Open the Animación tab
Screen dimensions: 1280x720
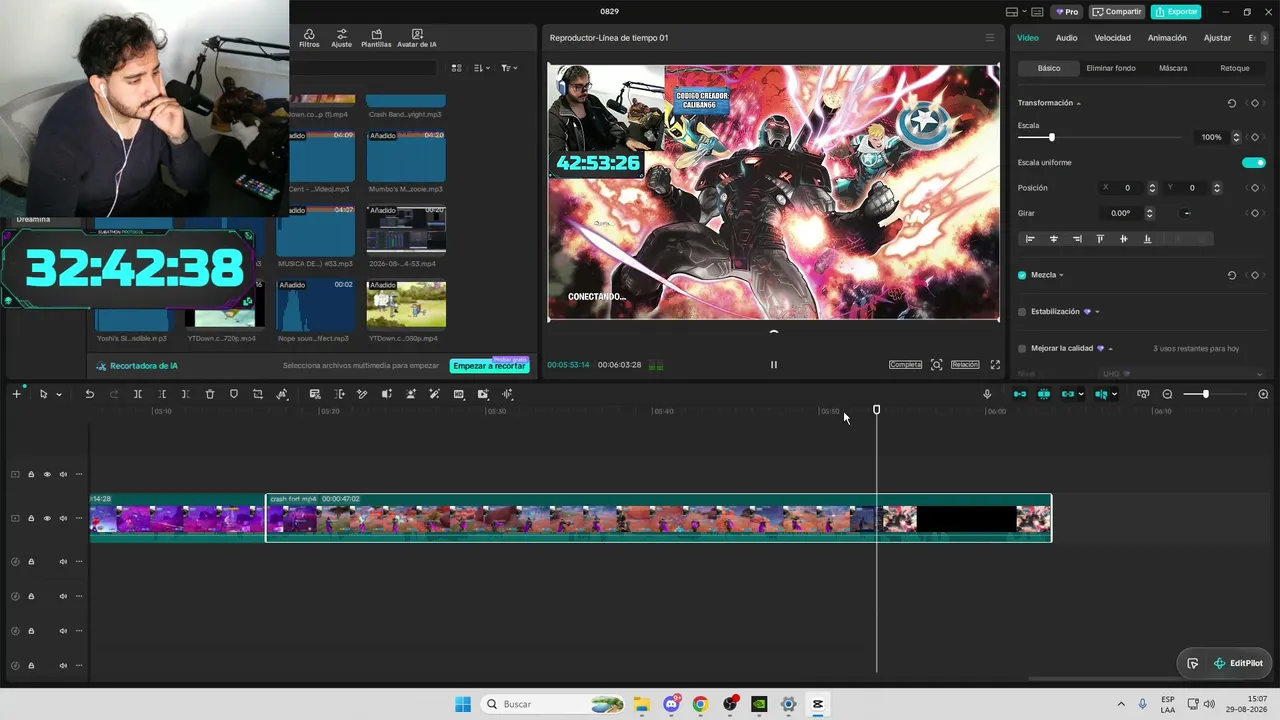[1167, 38]
